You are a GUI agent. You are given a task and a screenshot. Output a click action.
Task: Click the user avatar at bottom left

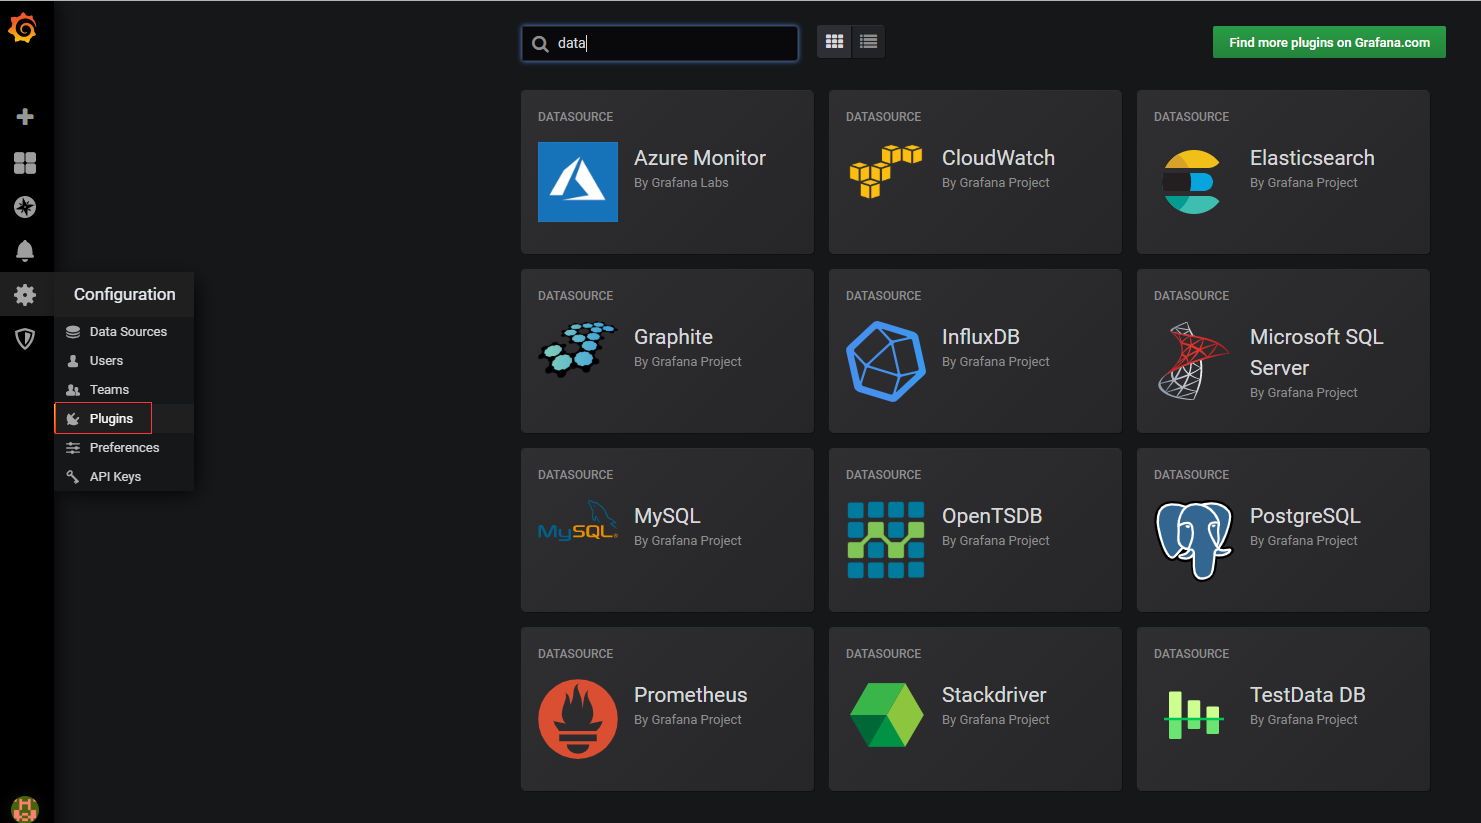click(x=25, y=808)
